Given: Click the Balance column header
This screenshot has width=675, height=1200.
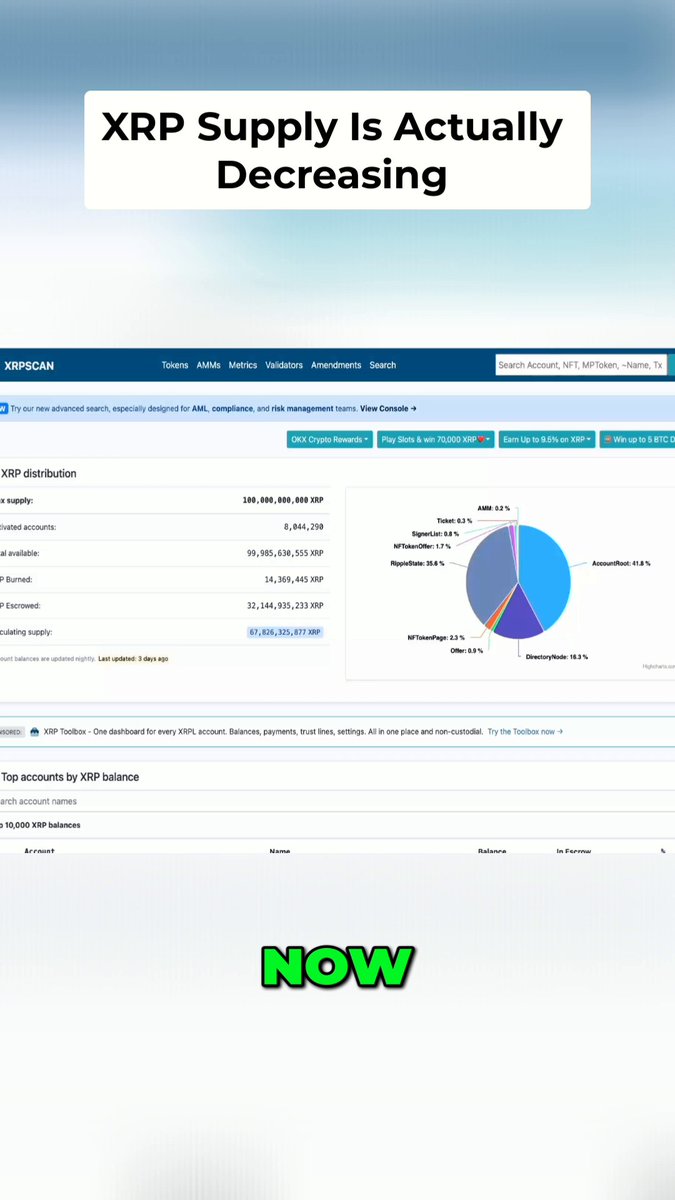Looking at the screenshot, I should pos(492,852).
